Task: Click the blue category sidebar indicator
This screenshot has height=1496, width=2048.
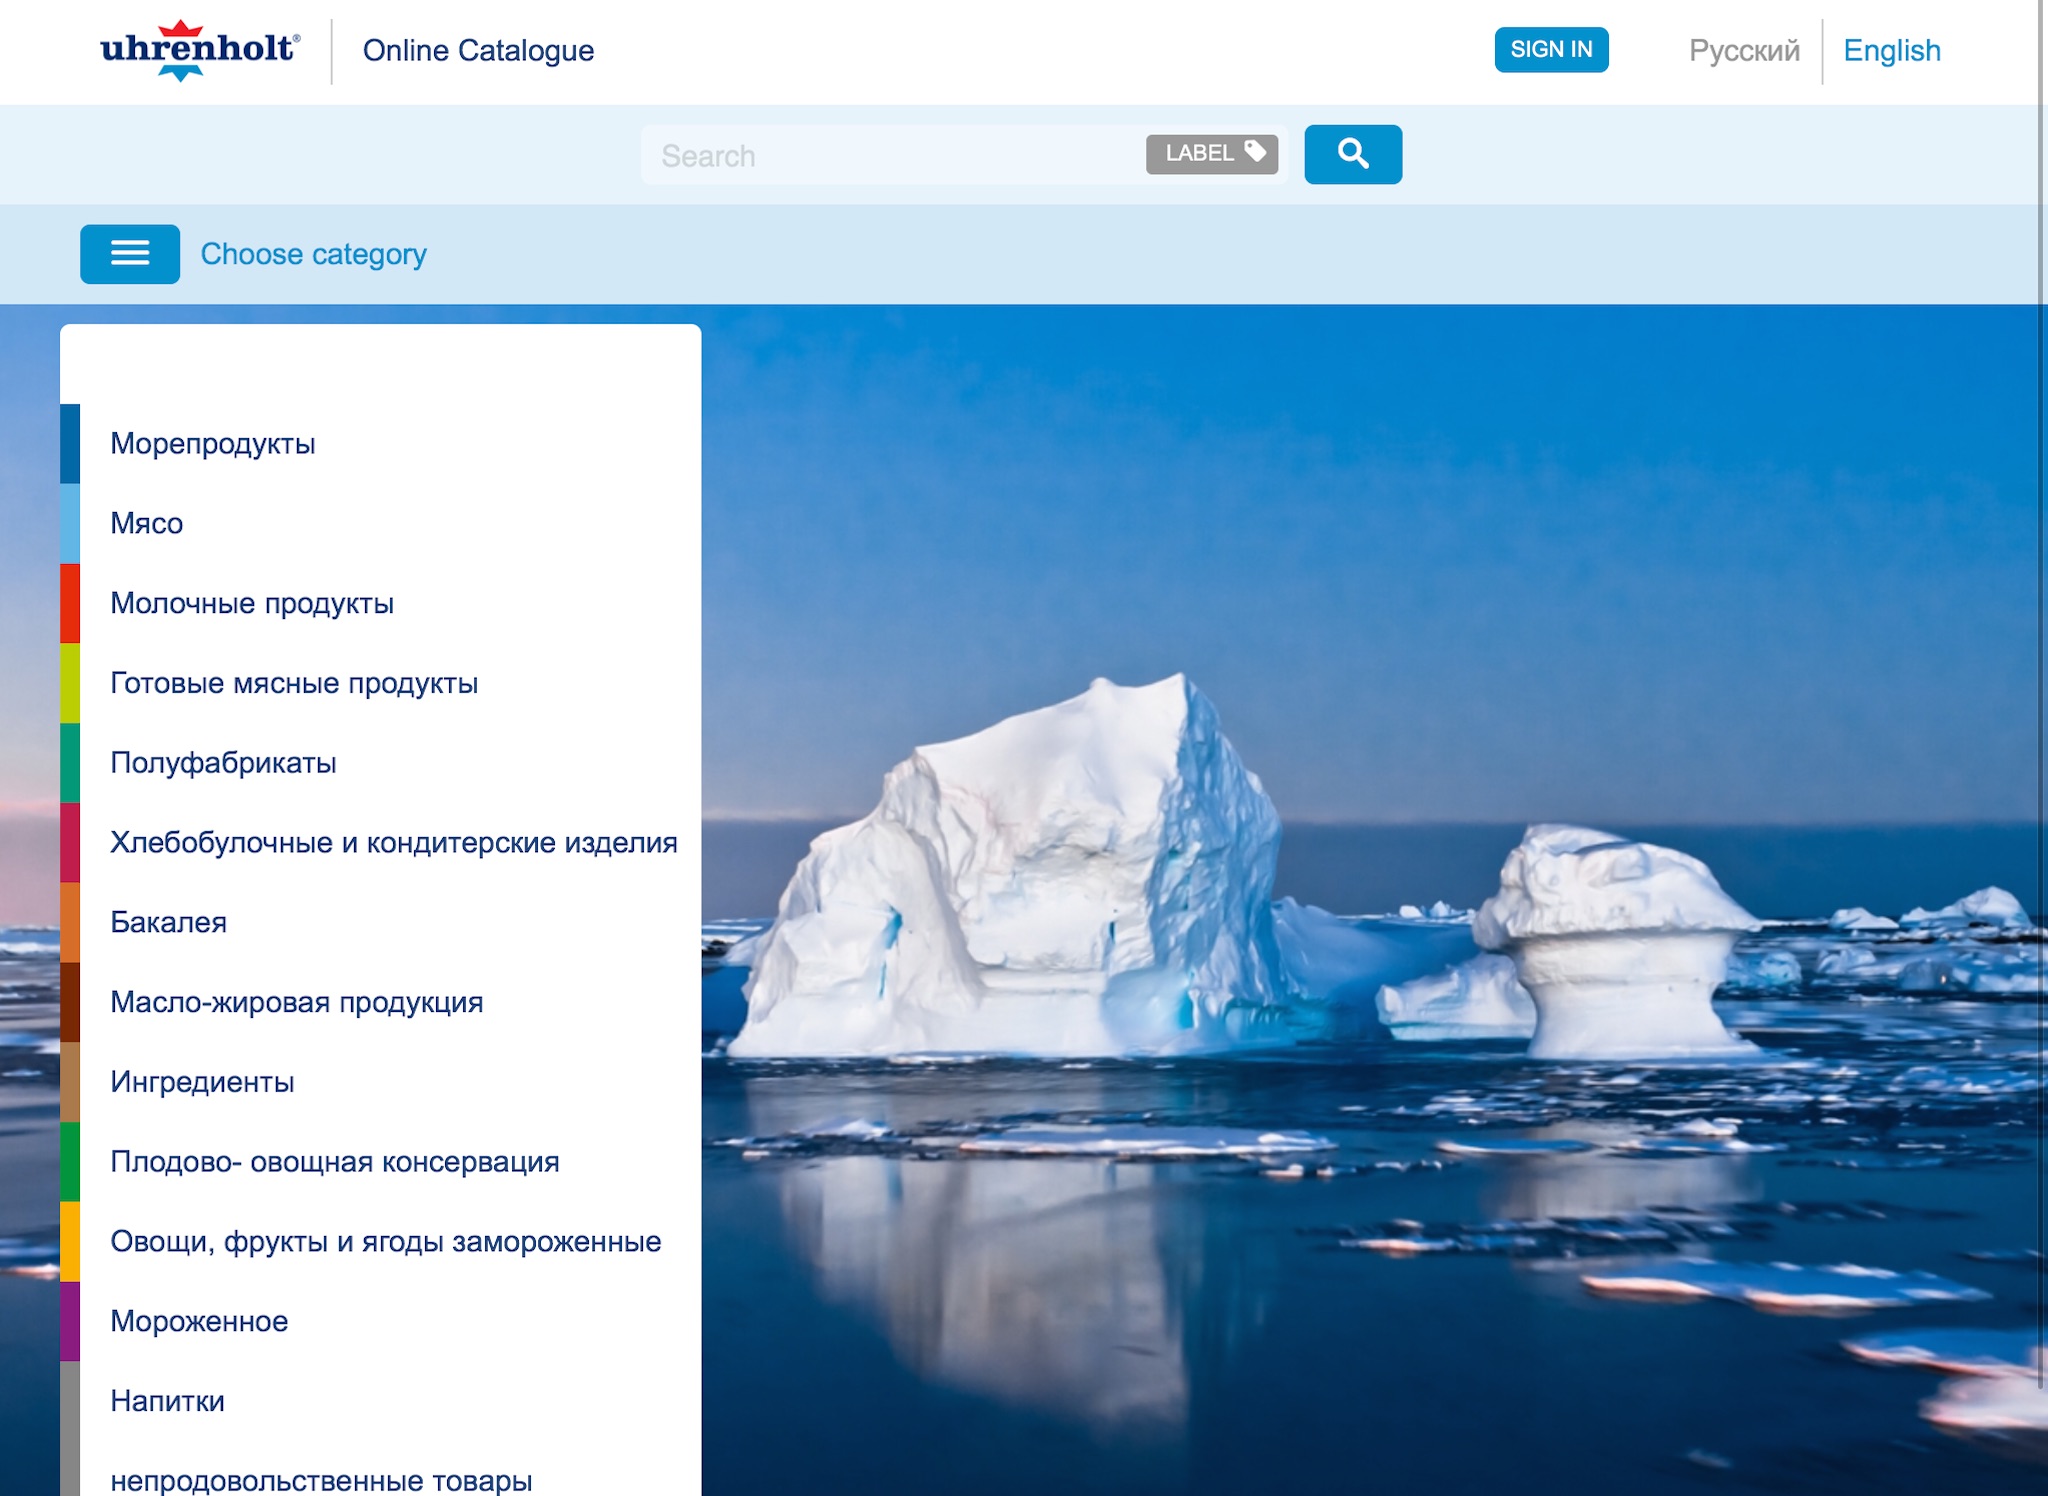Action: (70, 445)
